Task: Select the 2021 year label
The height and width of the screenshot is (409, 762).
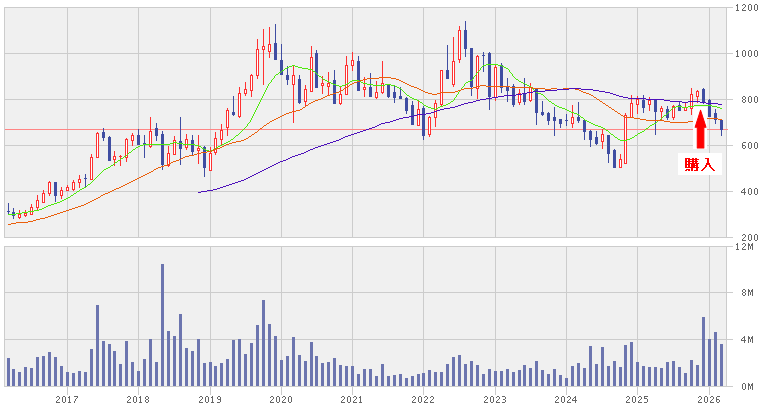Action: click(x=351, y=400)
